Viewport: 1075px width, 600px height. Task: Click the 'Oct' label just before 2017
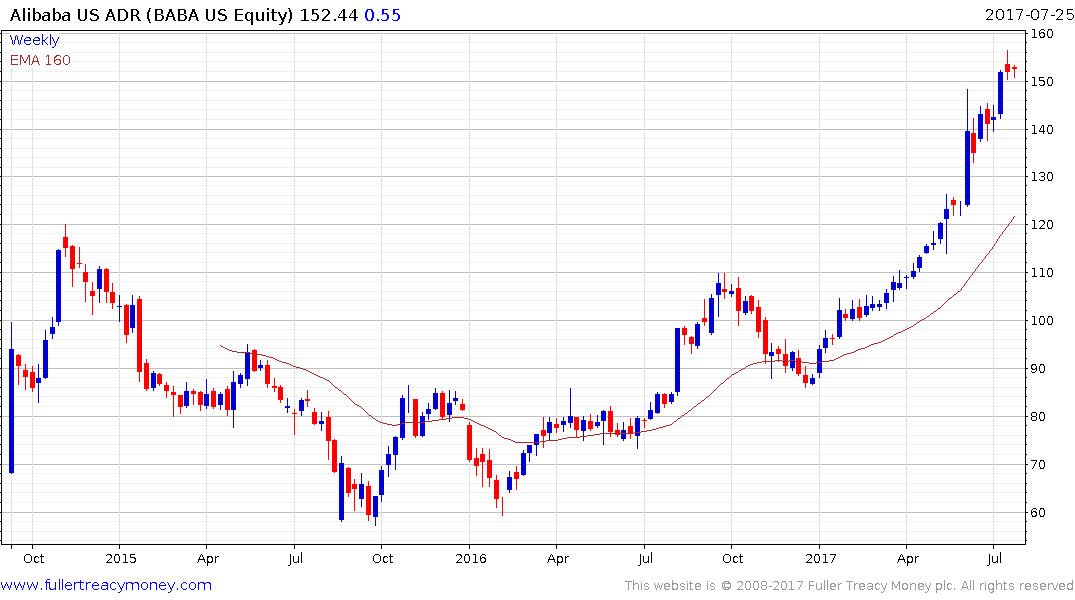(x=732, y=558)
